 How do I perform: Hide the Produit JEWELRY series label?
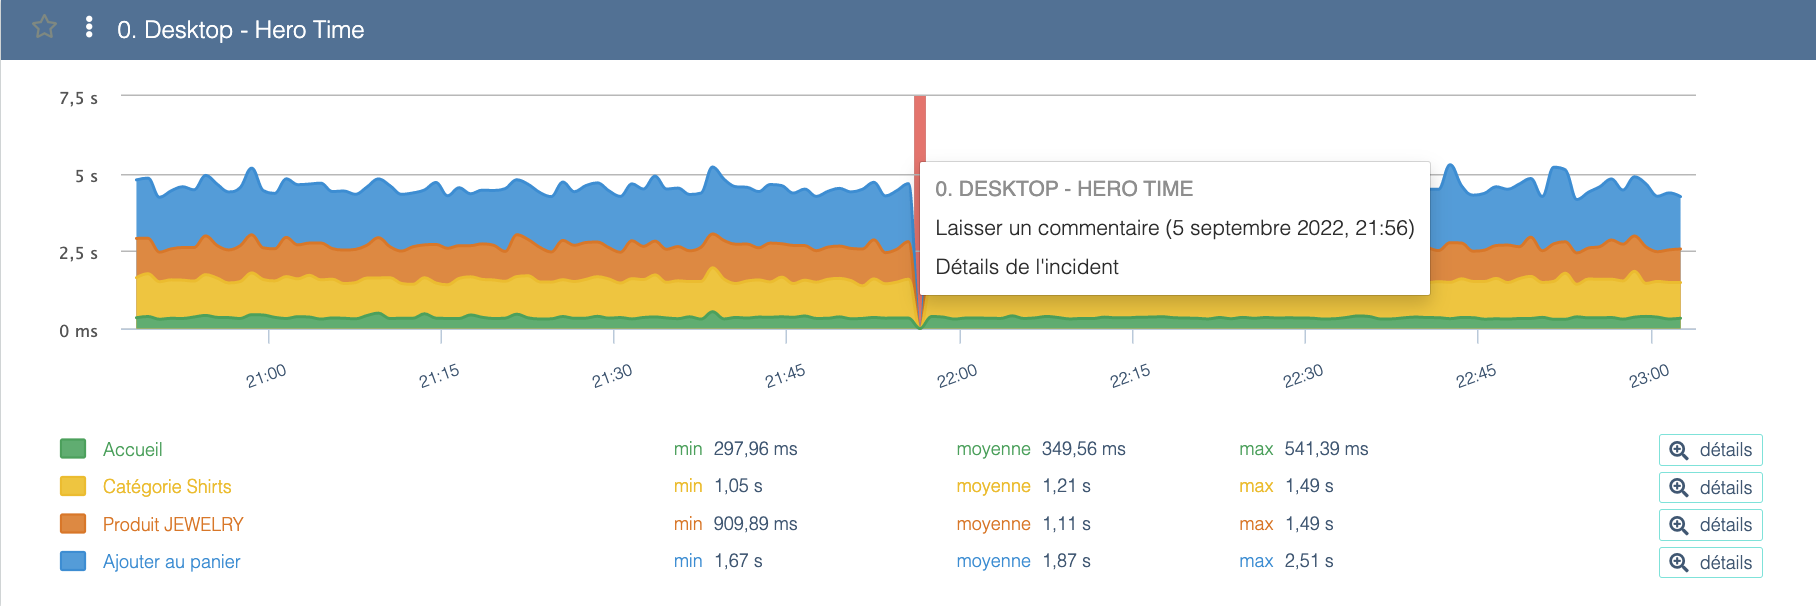tap(173, 525)
